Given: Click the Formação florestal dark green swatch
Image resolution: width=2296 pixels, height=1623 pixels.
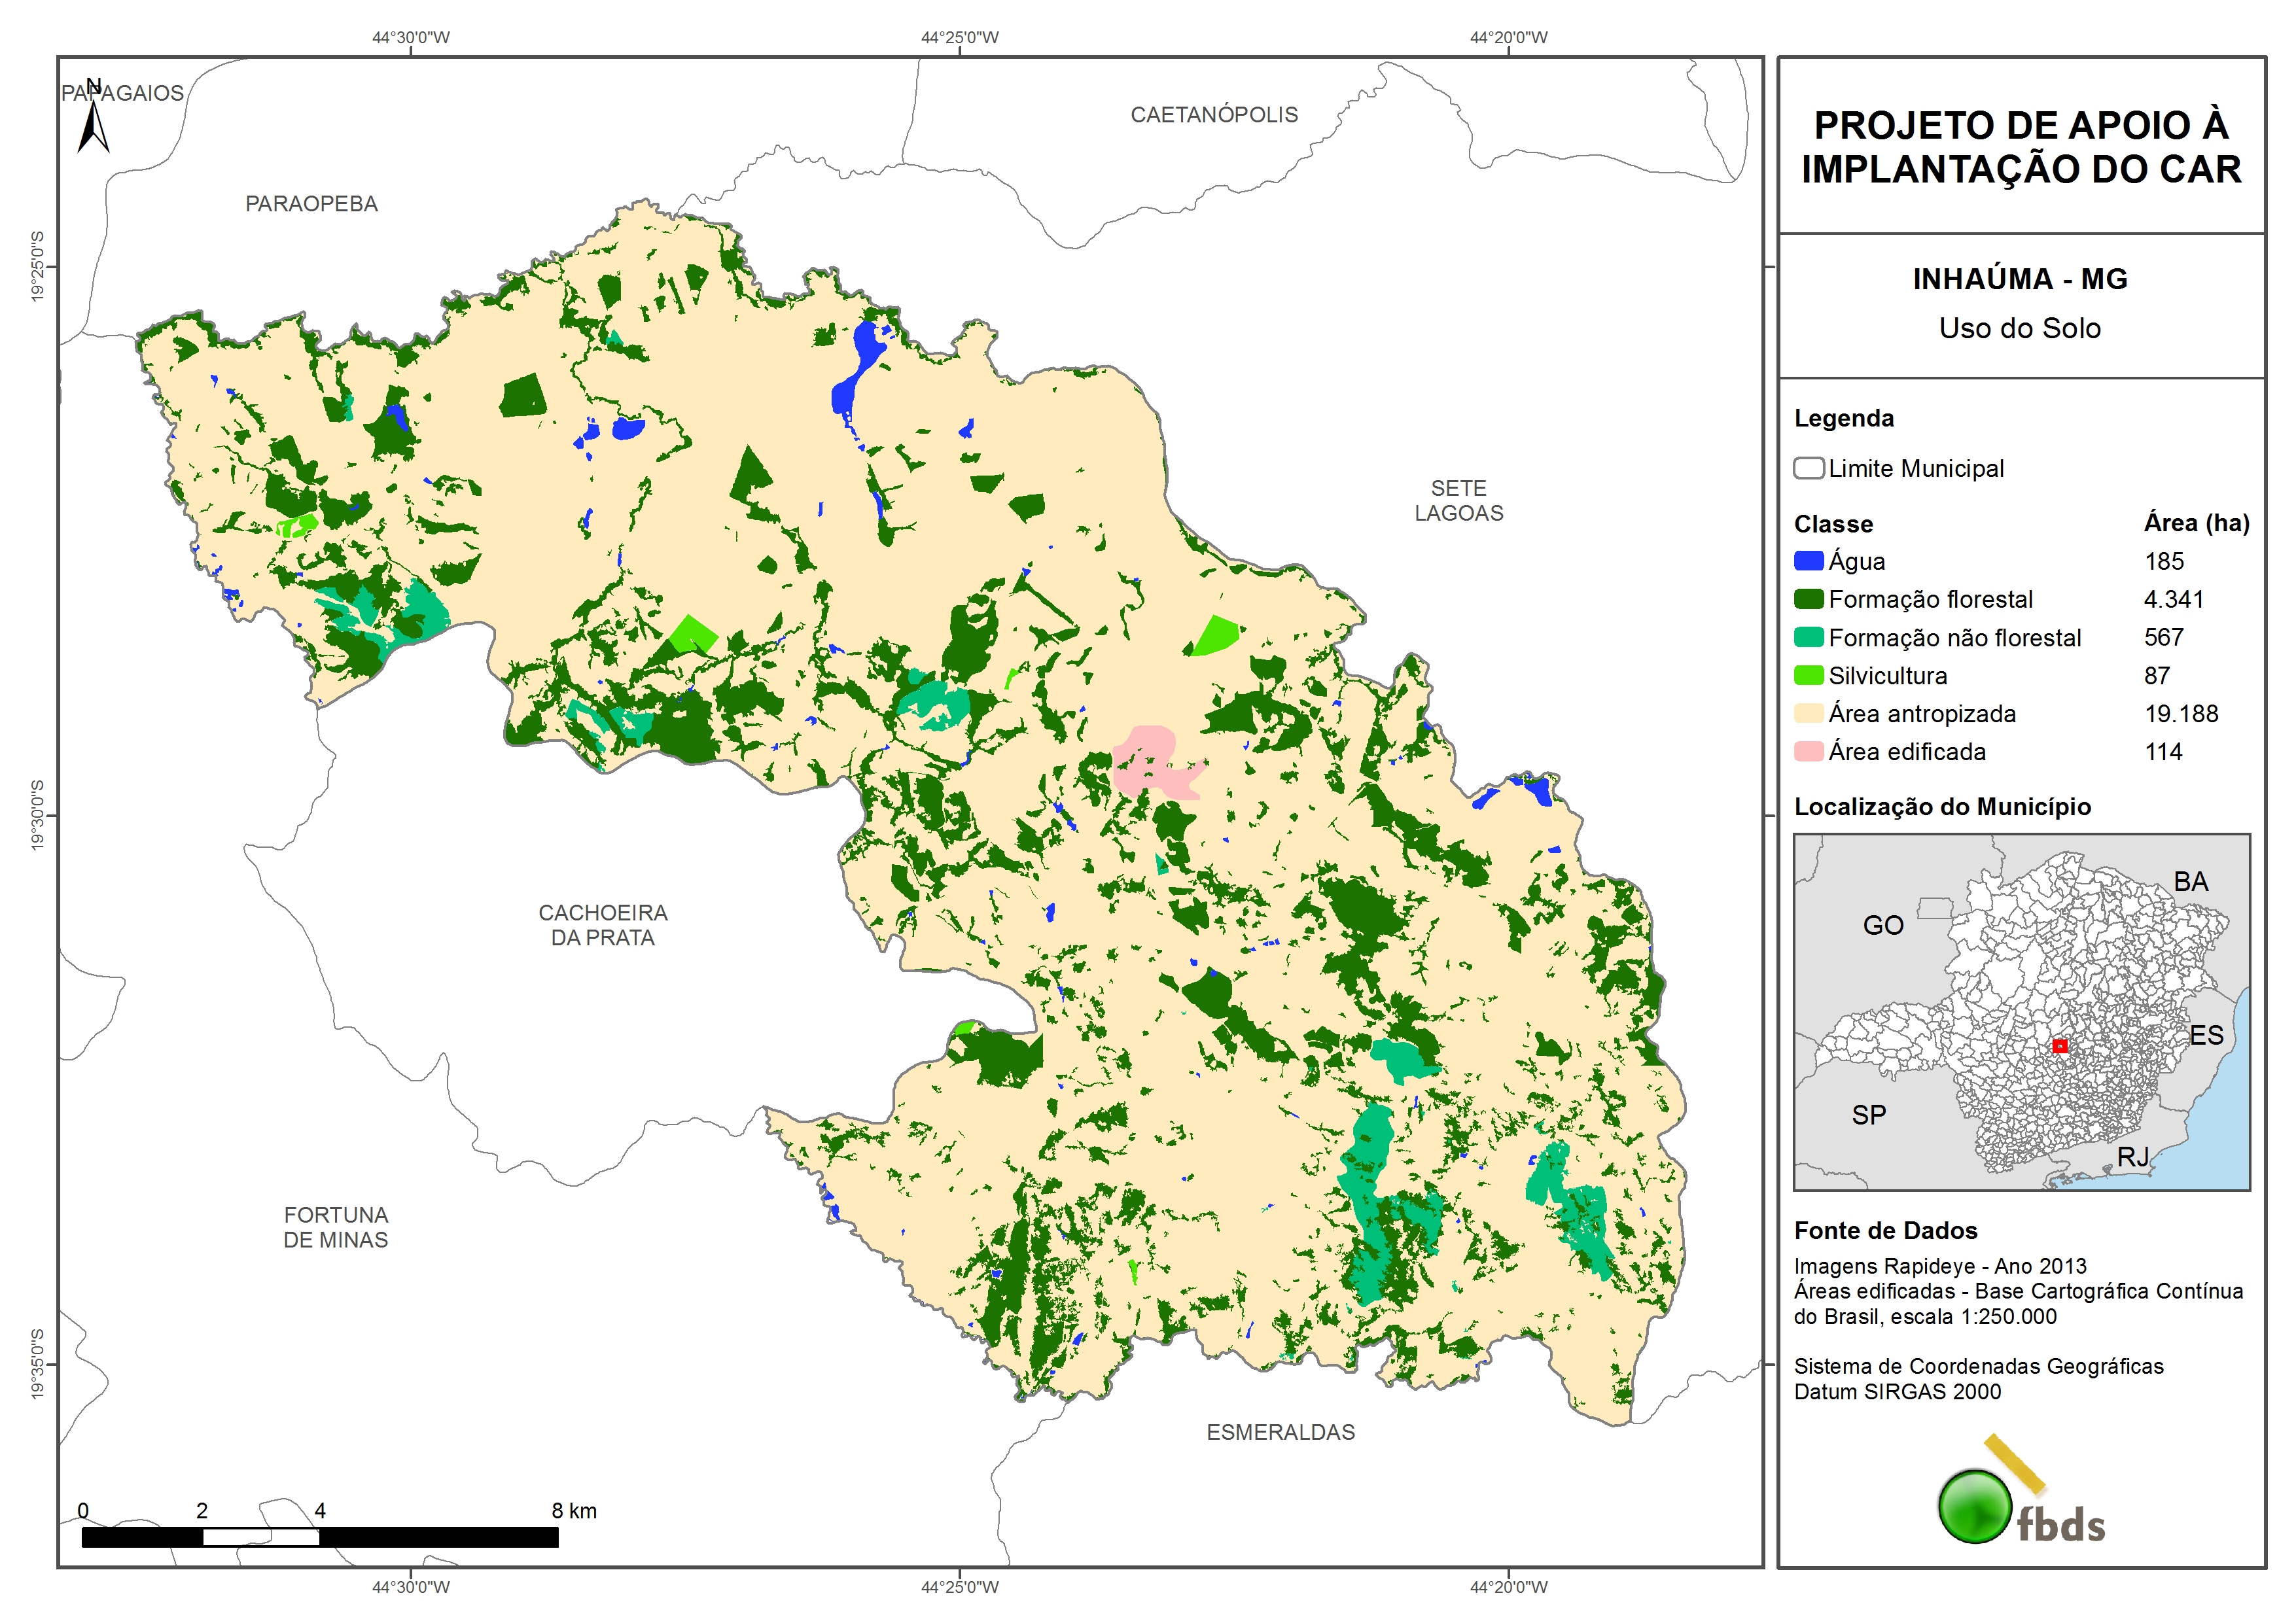Looking at the screenshot, I should point(1808,599).
